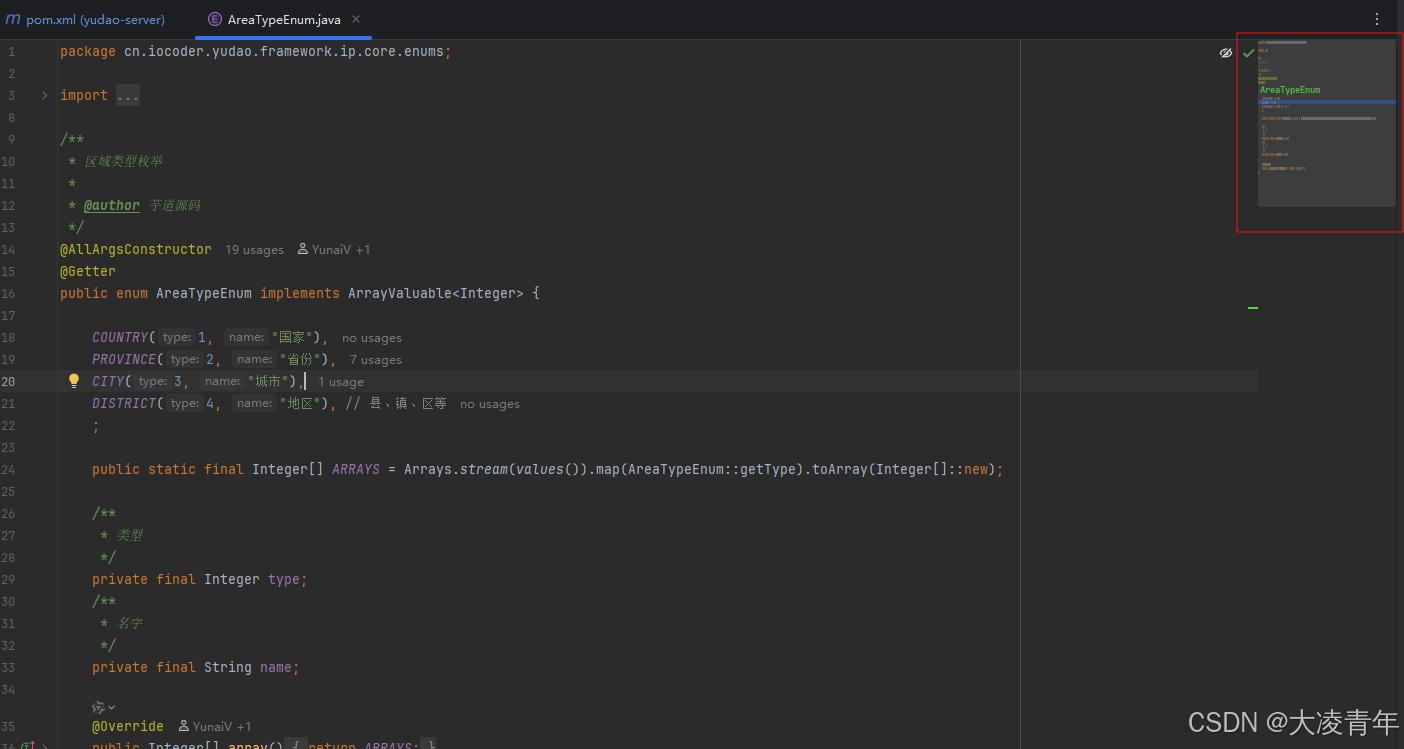Collapse the folded import statements arrow

(x=44, y=95)
